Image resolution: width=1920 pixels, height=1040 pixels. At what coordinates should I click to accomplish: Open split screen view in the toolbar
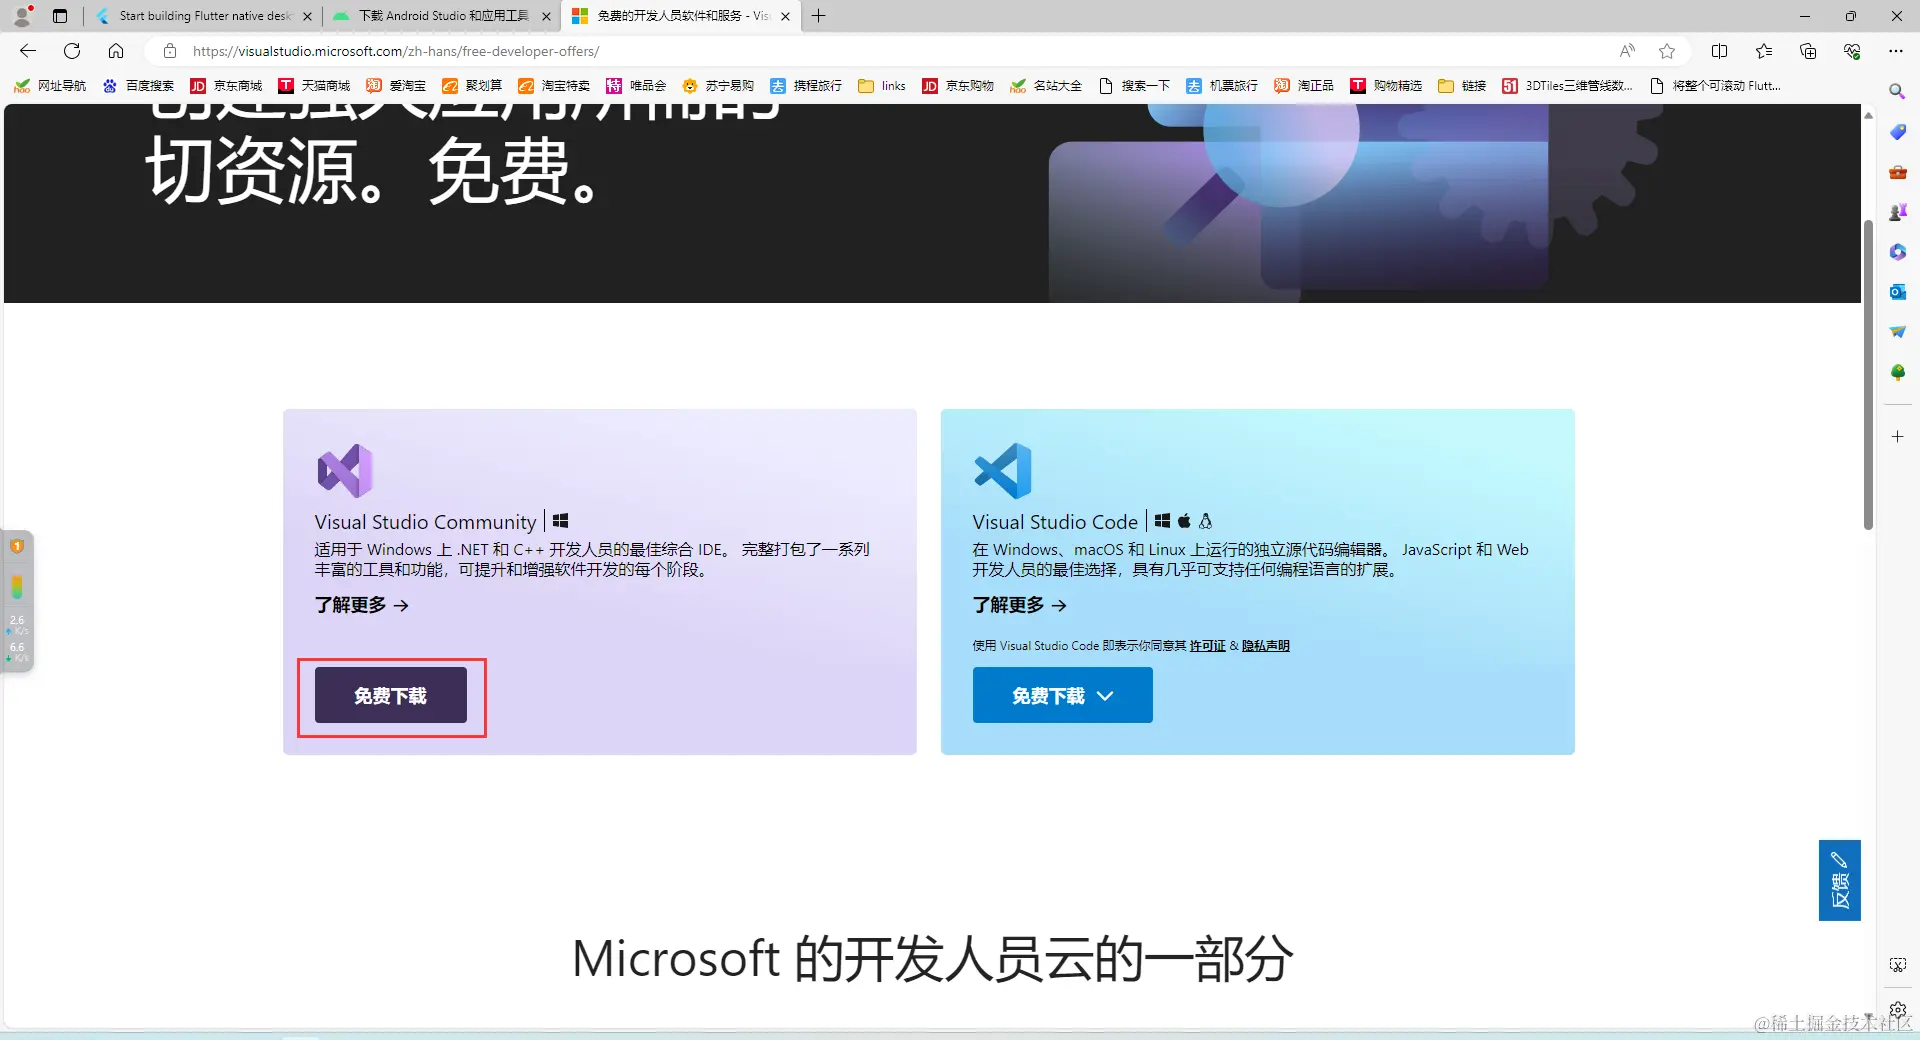1721,51
